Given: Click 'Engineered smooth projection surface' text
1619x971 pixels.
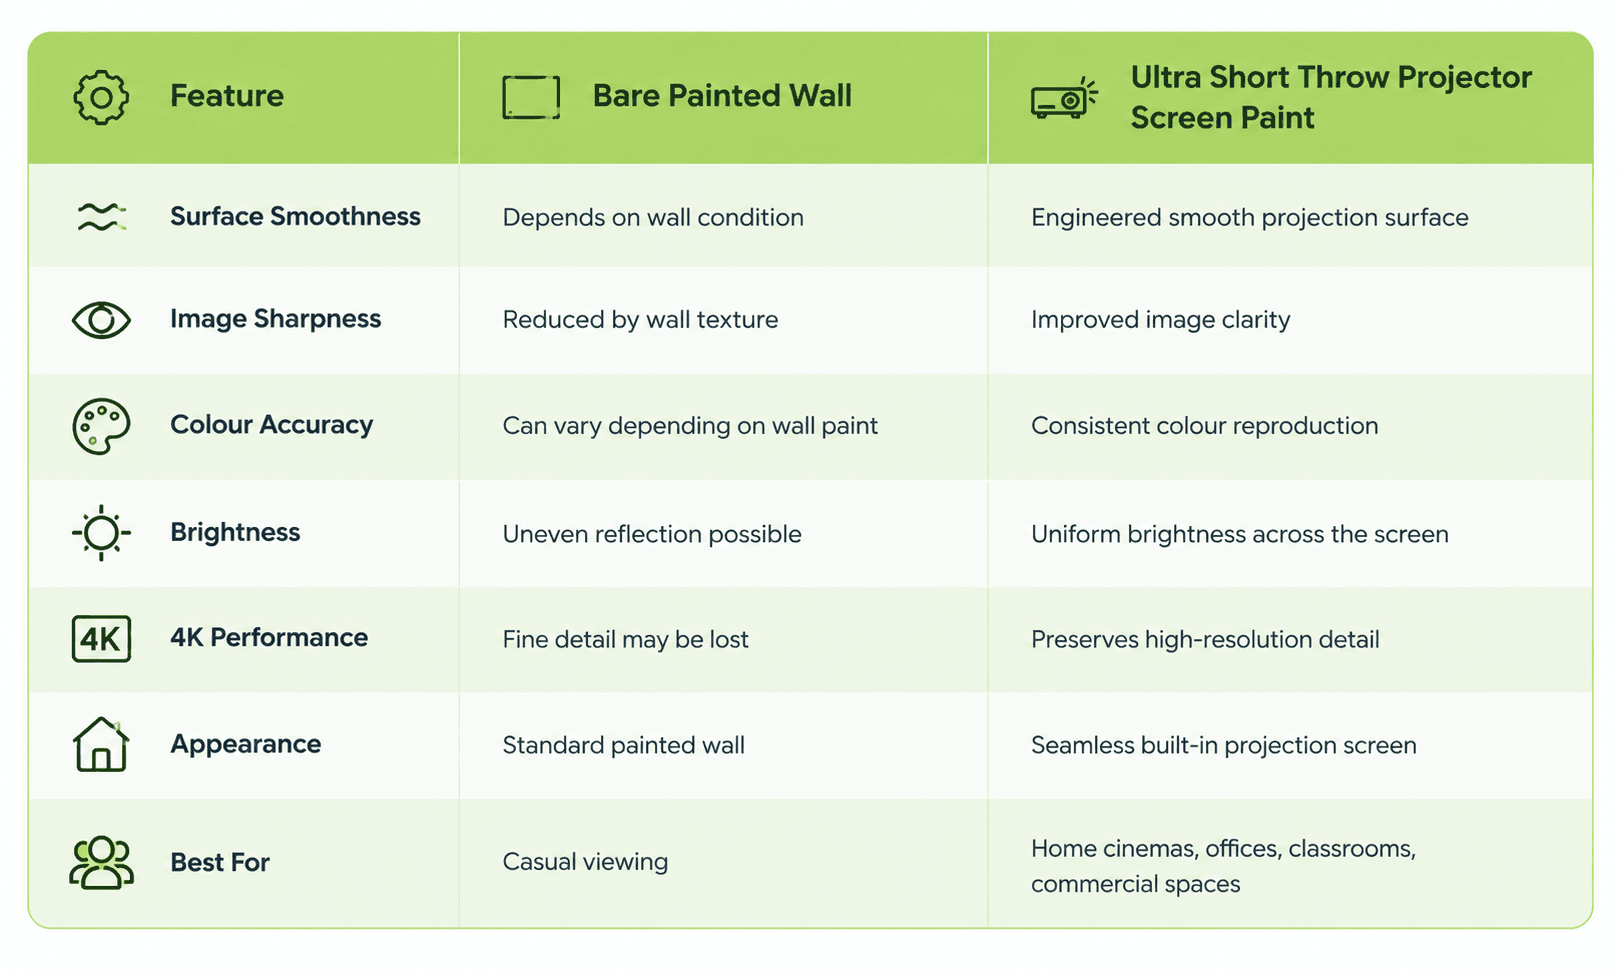Looking at the screenshot, I should 1250,218.
